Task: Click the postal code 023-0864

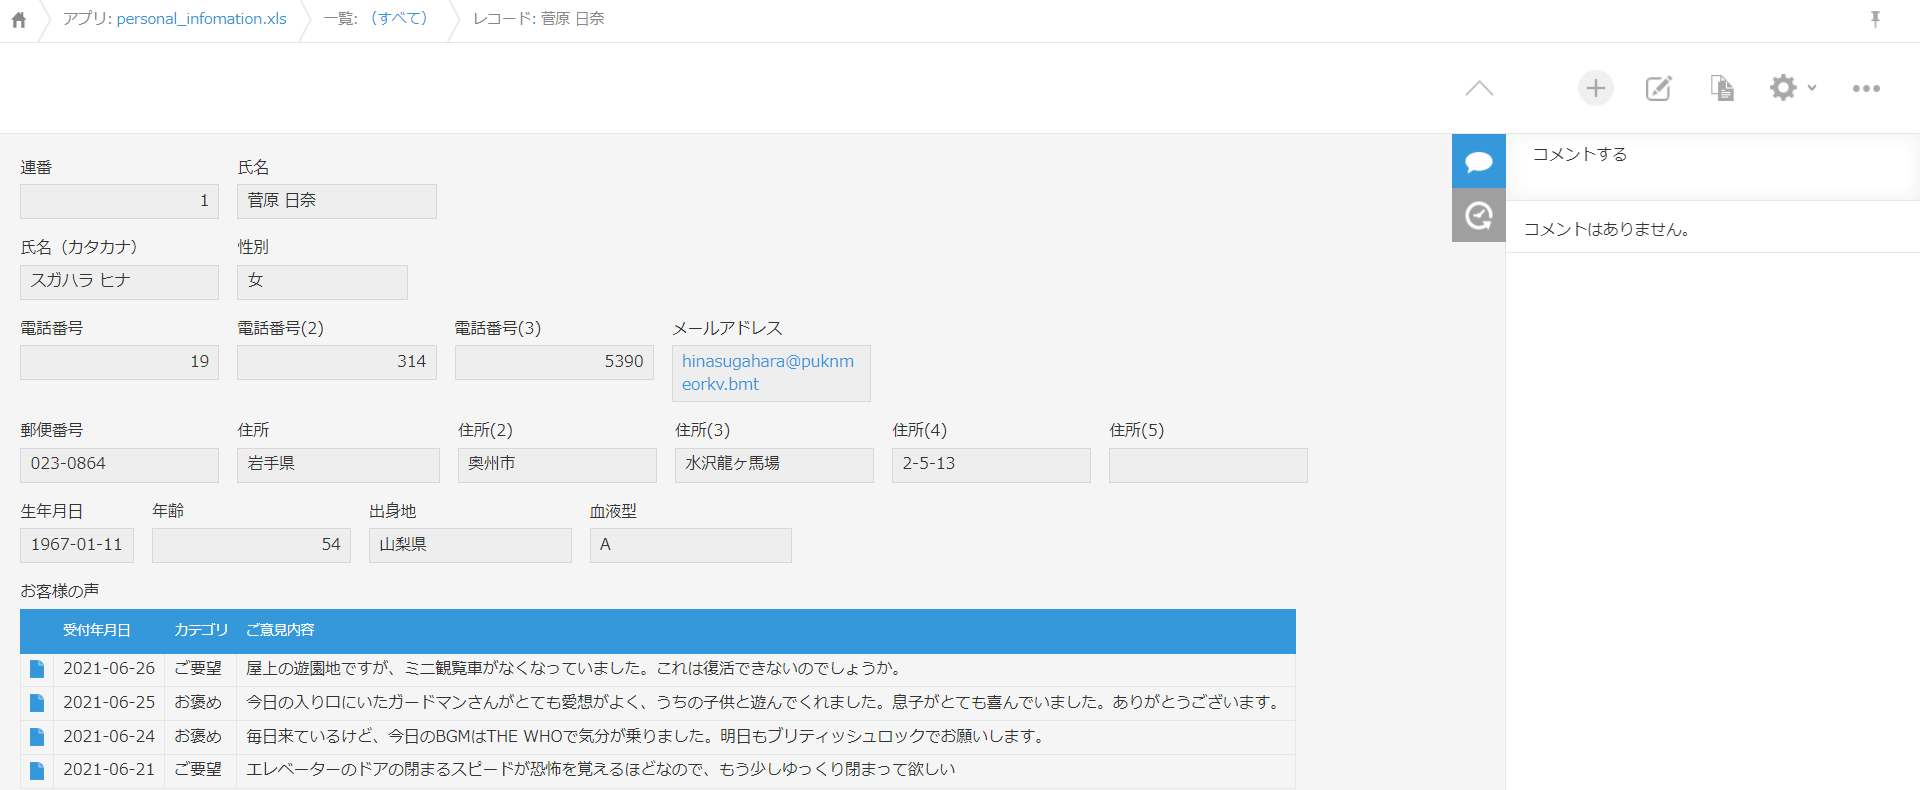Action: click(x=119, y=465)
